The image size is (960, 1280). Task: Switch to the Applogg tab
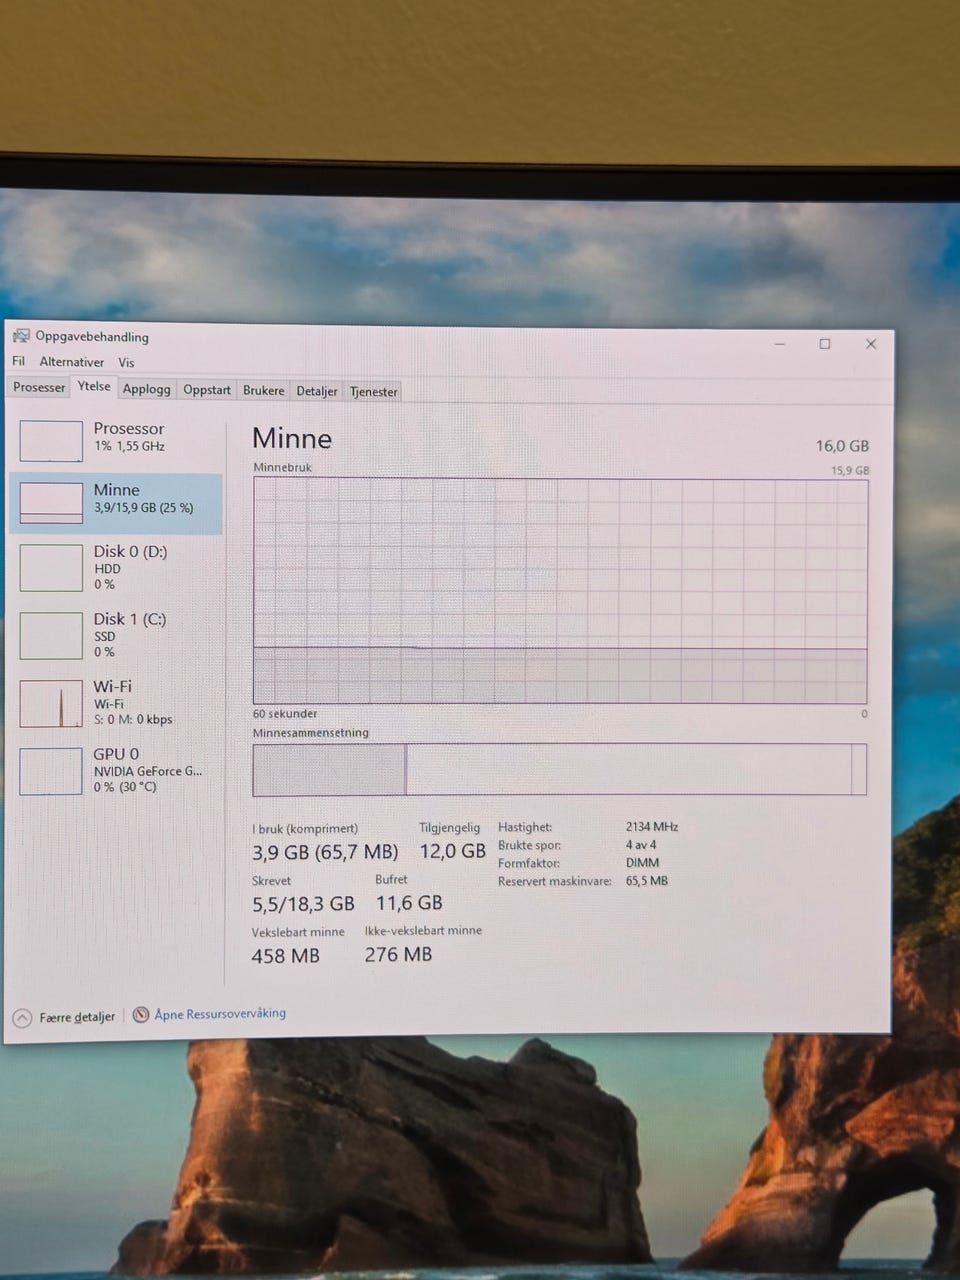point(147,389)
